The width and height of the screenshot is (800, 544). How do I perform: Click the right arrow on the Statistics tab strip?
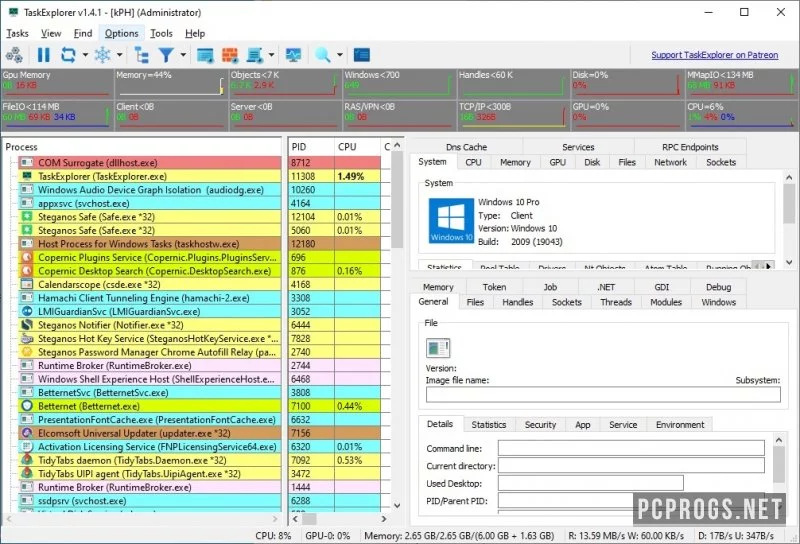point(768,266)
